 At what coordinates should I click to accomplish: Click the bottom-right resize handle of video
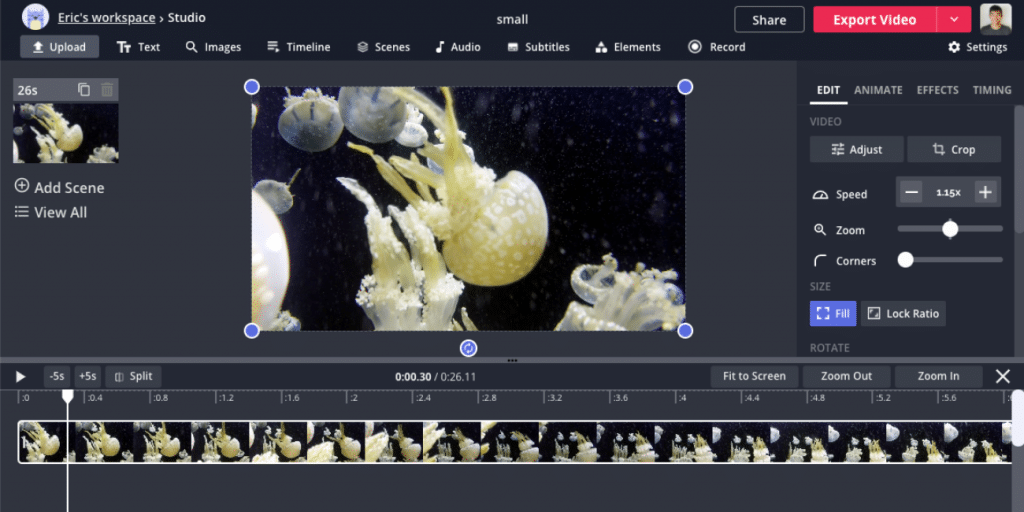685,331
